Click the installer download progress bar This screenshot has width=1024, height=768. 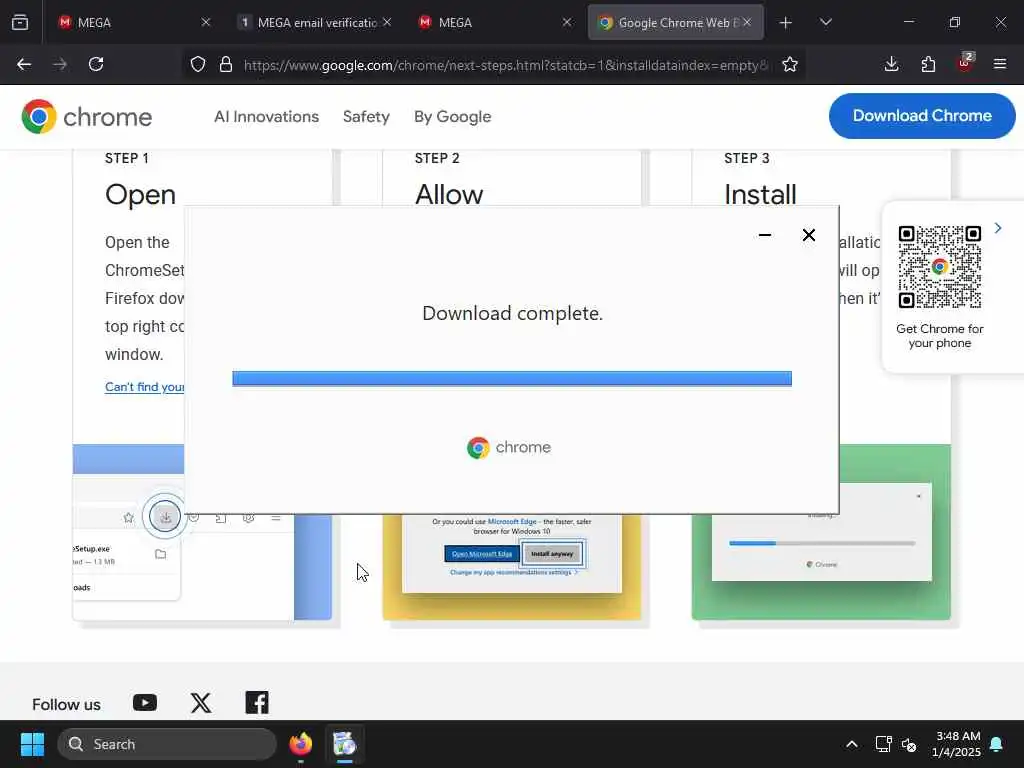coord(512,379)
